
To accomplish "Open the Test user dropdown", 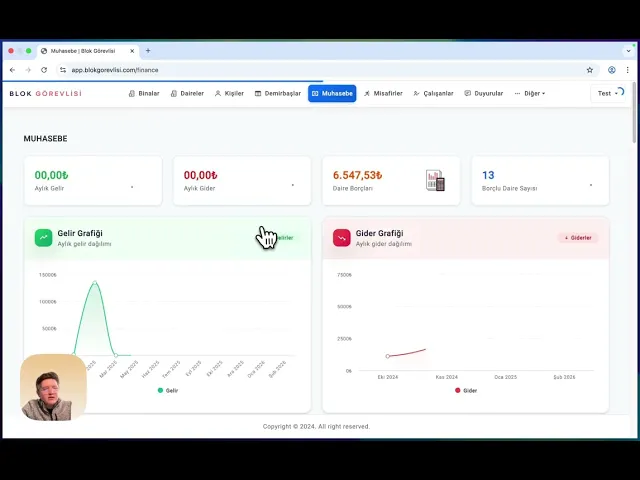I will [608, 93].
